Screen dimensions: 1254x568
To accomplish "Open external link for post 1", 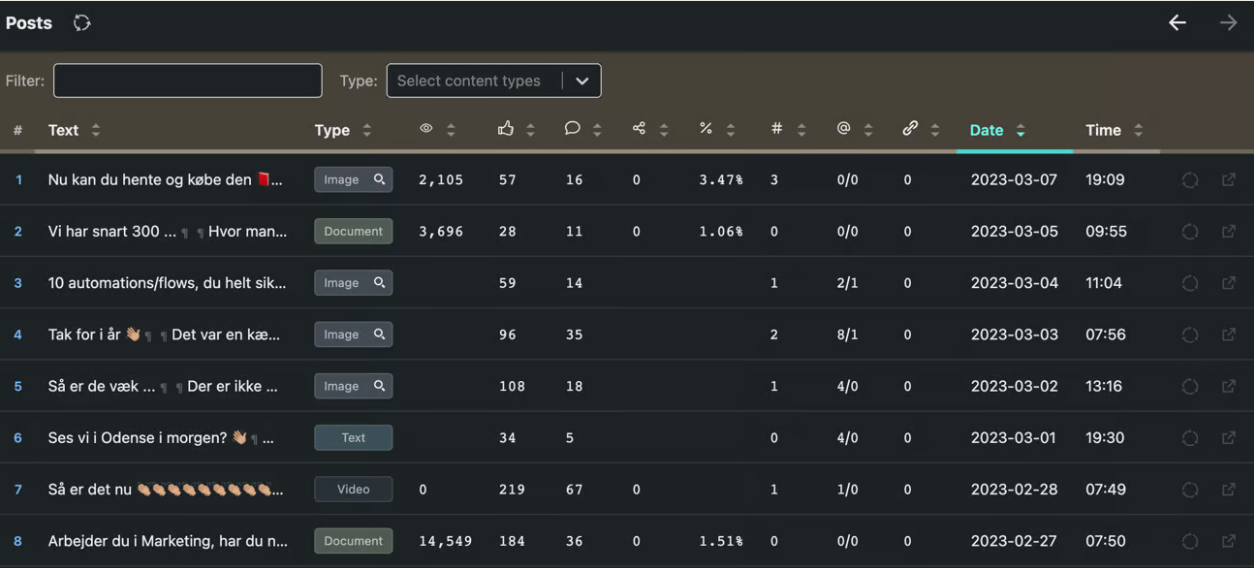I will (x=1228, y=180).
